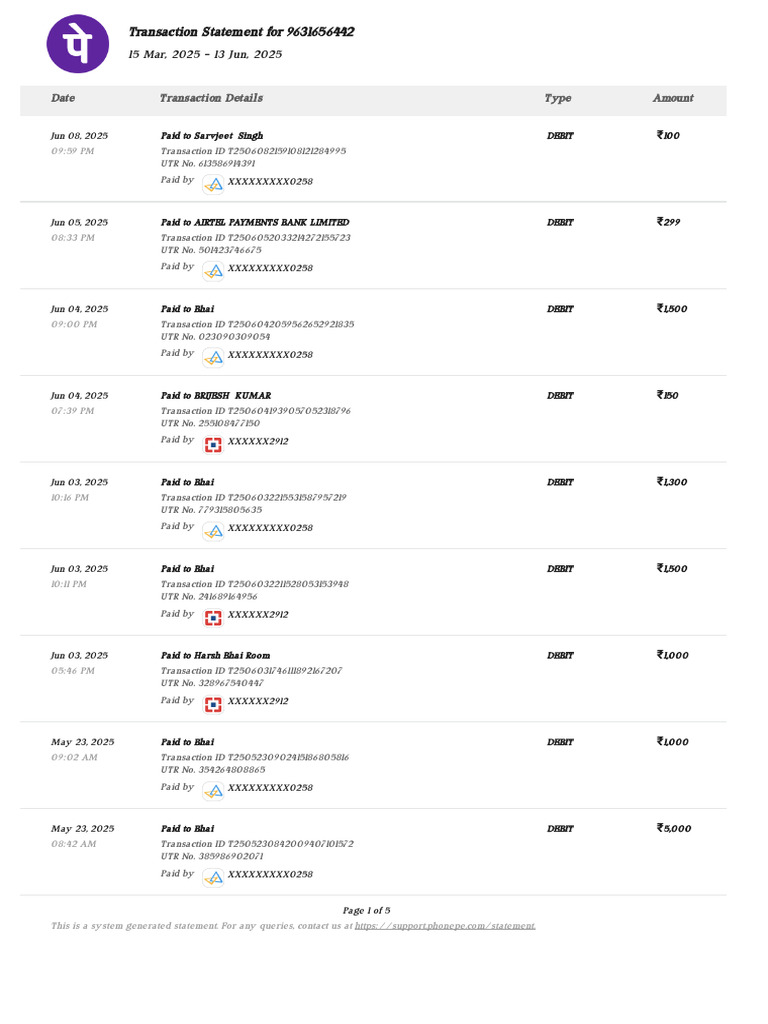Select 'Paid to Sarvjeet Singh' entry

pyautogui.click(x=212, y=135)
